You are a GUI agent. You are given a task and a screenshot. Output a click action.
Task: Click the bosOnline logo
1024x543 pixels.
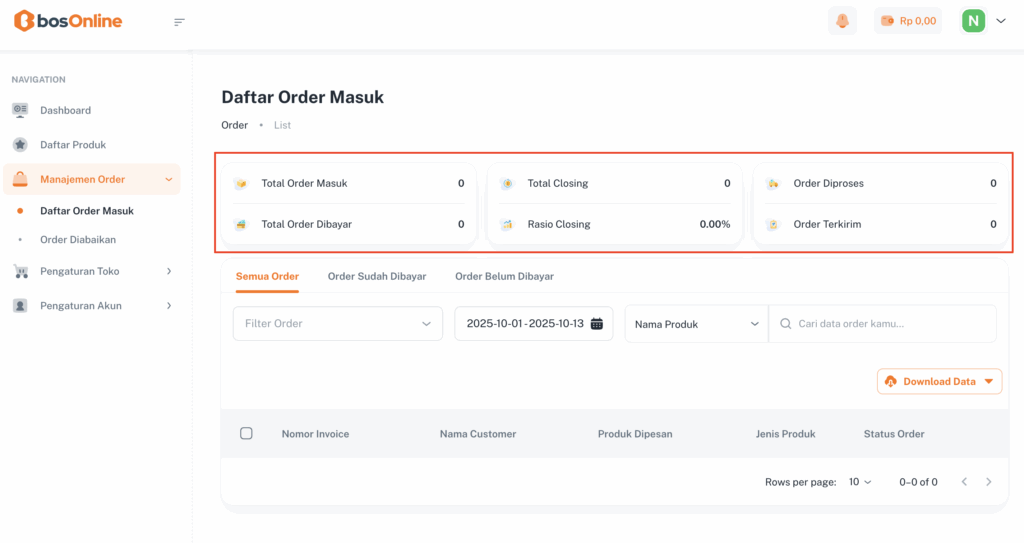(68, 21)
